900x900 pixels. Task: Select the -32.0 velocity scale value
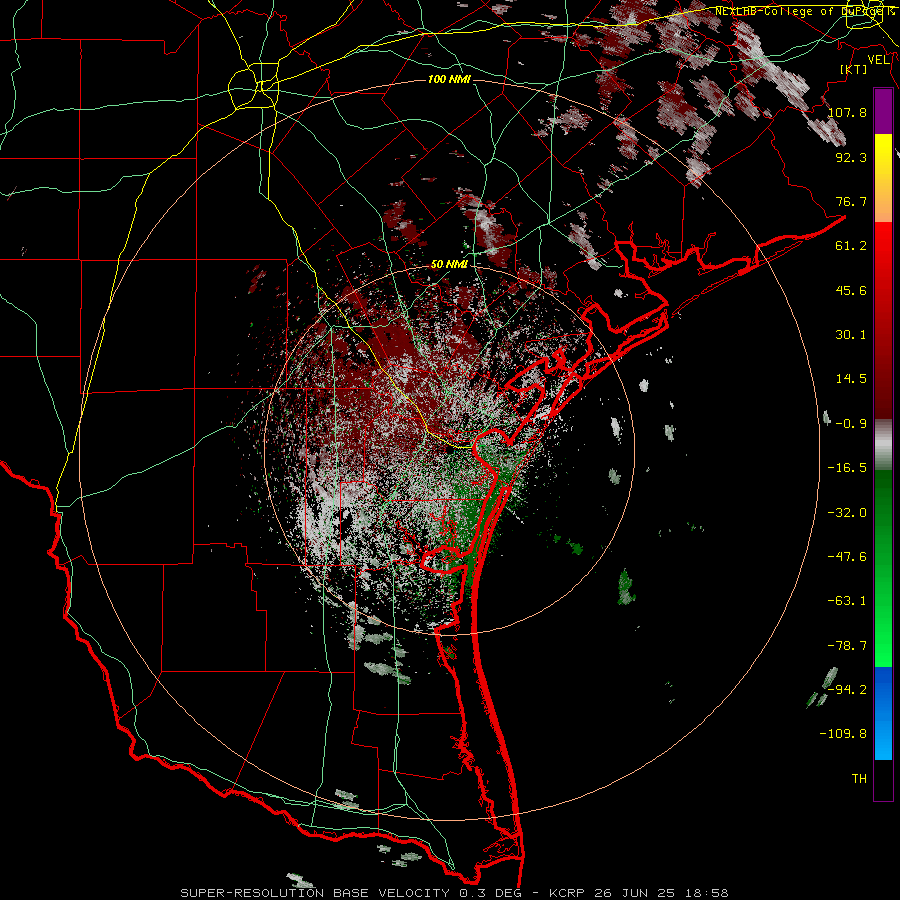coord(847,513)
